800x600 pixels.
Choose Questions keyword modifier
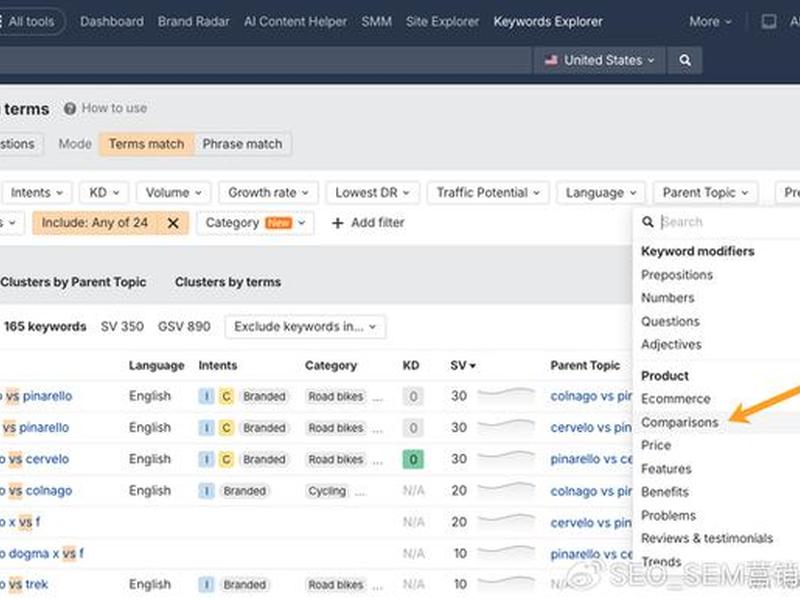pyautogui.click(x=670, y=321)
